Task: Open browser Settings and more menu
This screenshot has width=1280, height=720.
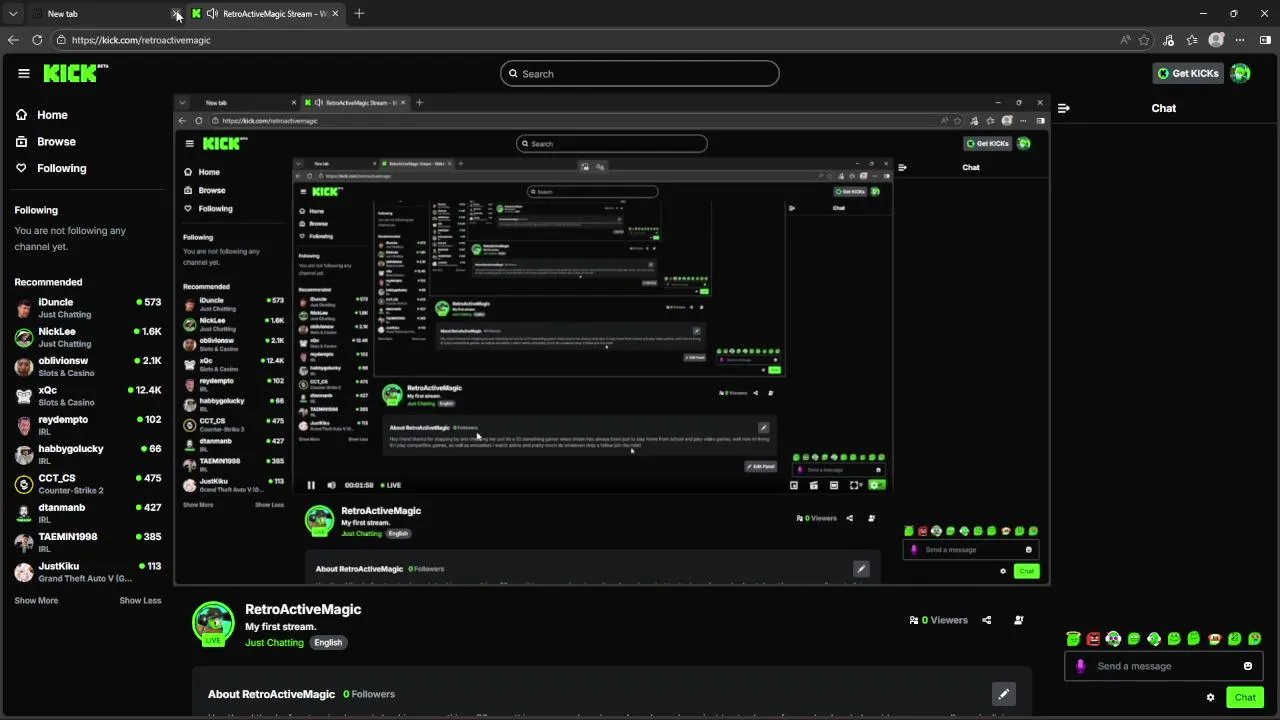Action: tap(1240, 40)
